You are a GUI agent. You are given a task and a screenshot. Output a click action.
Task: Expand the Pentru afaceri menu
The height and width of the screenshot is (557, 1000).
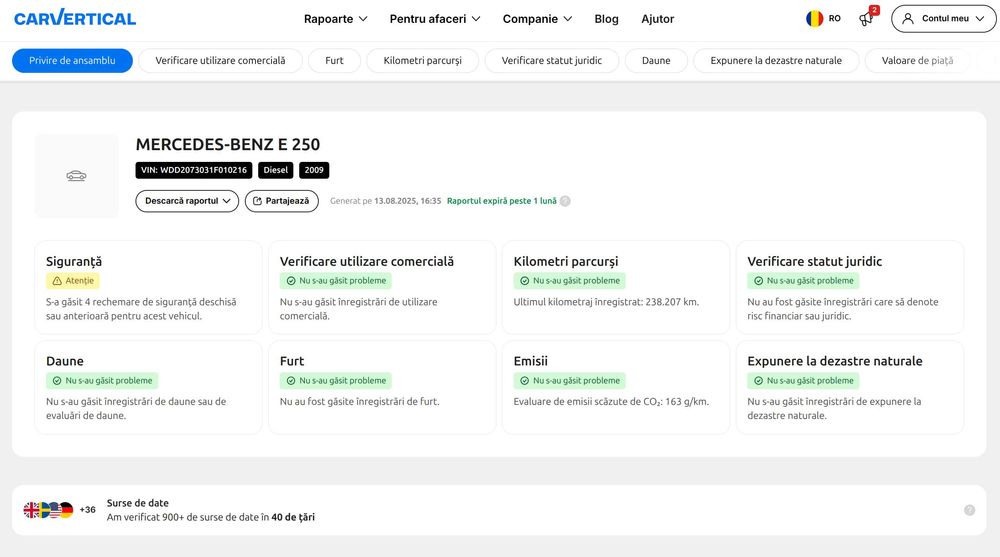coord(435,18)
